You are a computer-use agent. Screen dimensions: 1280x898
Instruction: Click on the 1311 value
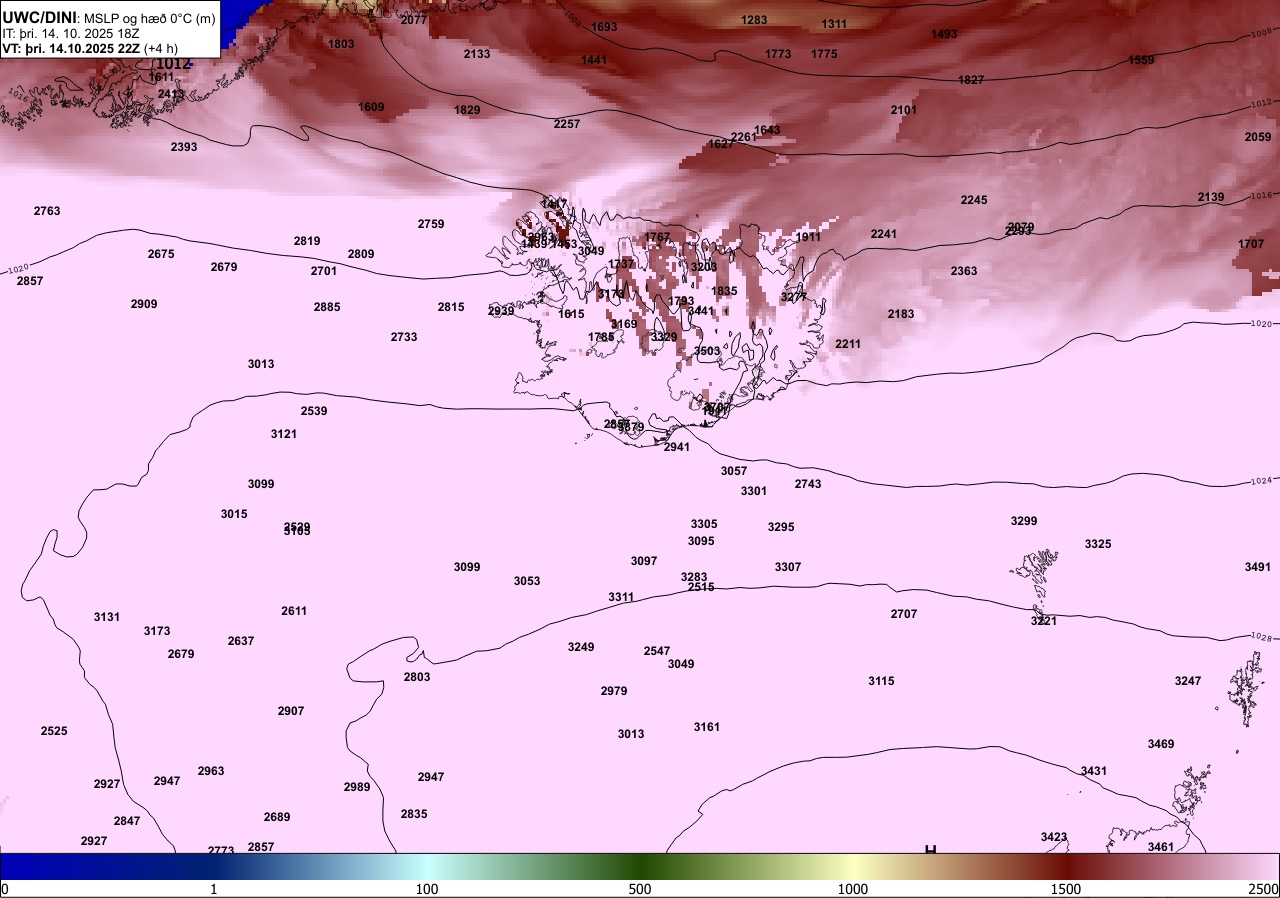coord(834,24)
